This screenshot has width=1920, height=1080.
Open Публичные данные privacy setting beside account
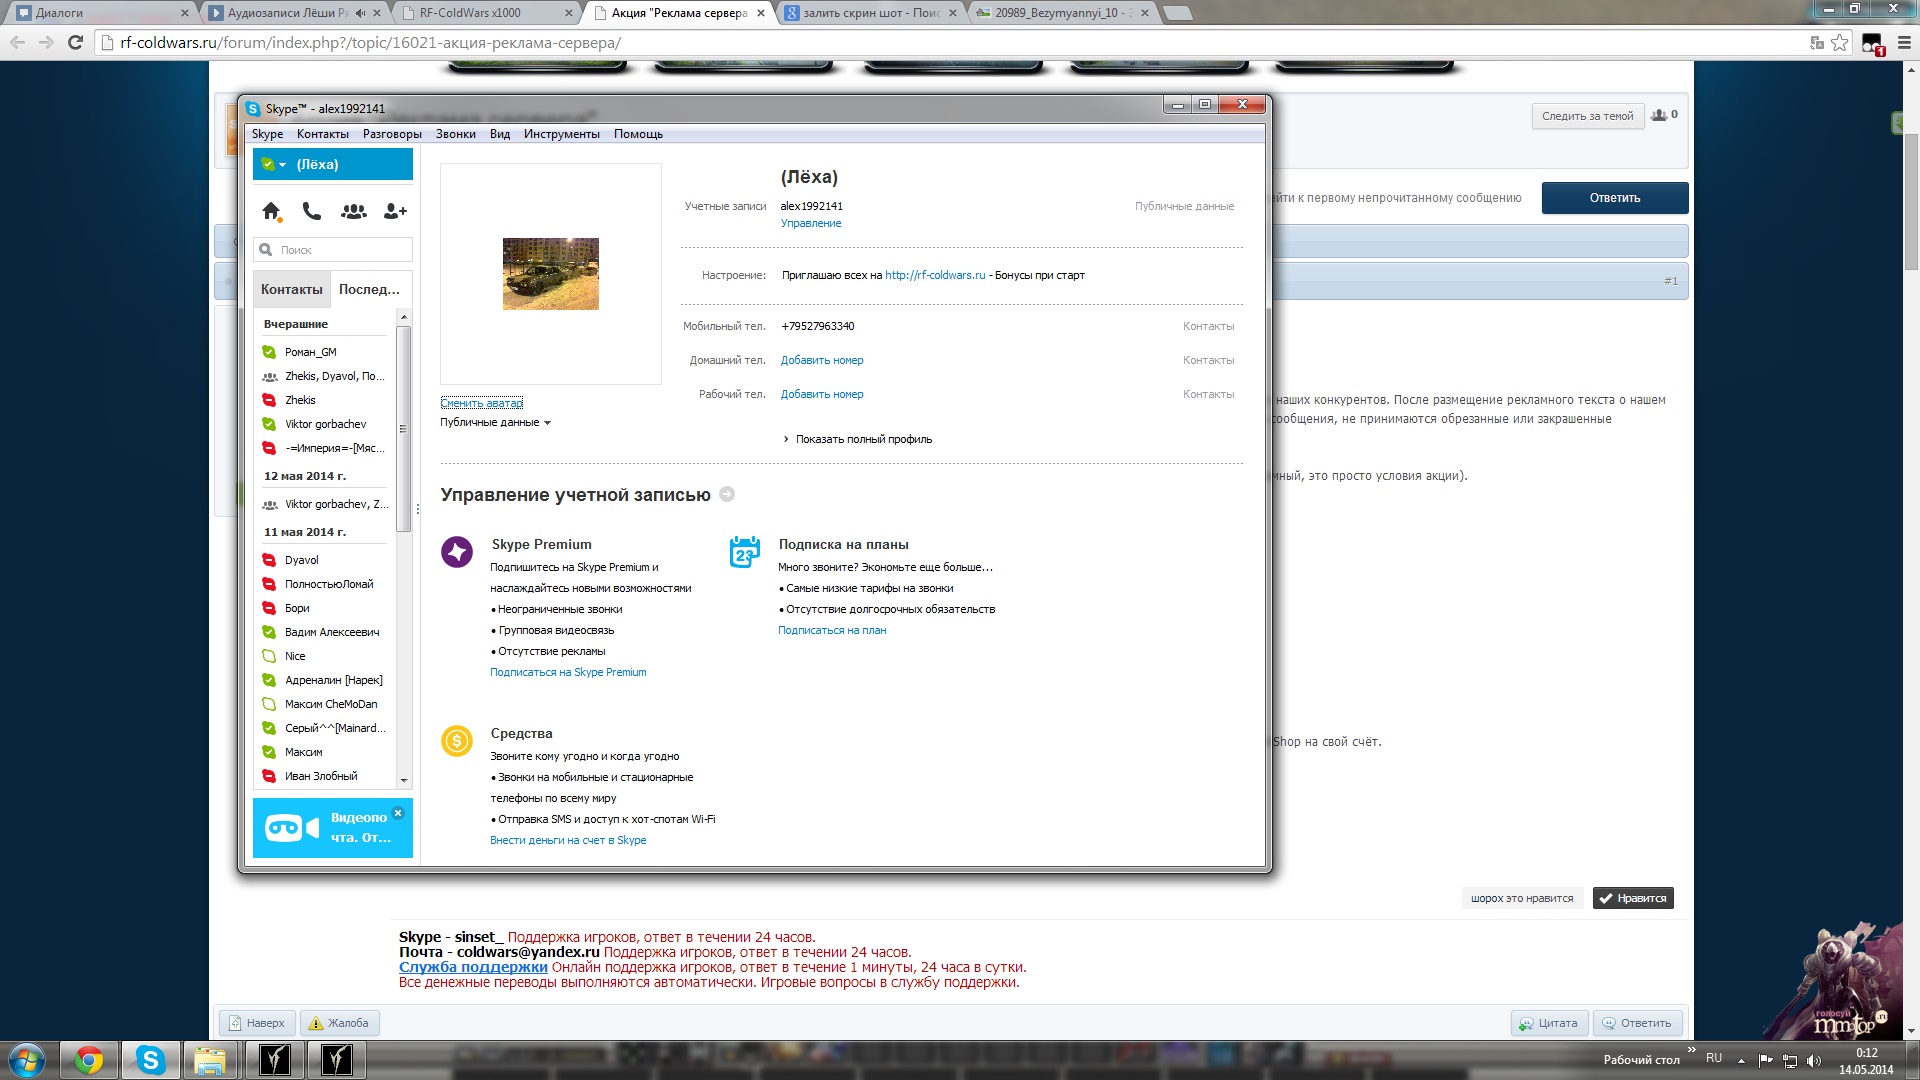tap(1184, 206)
